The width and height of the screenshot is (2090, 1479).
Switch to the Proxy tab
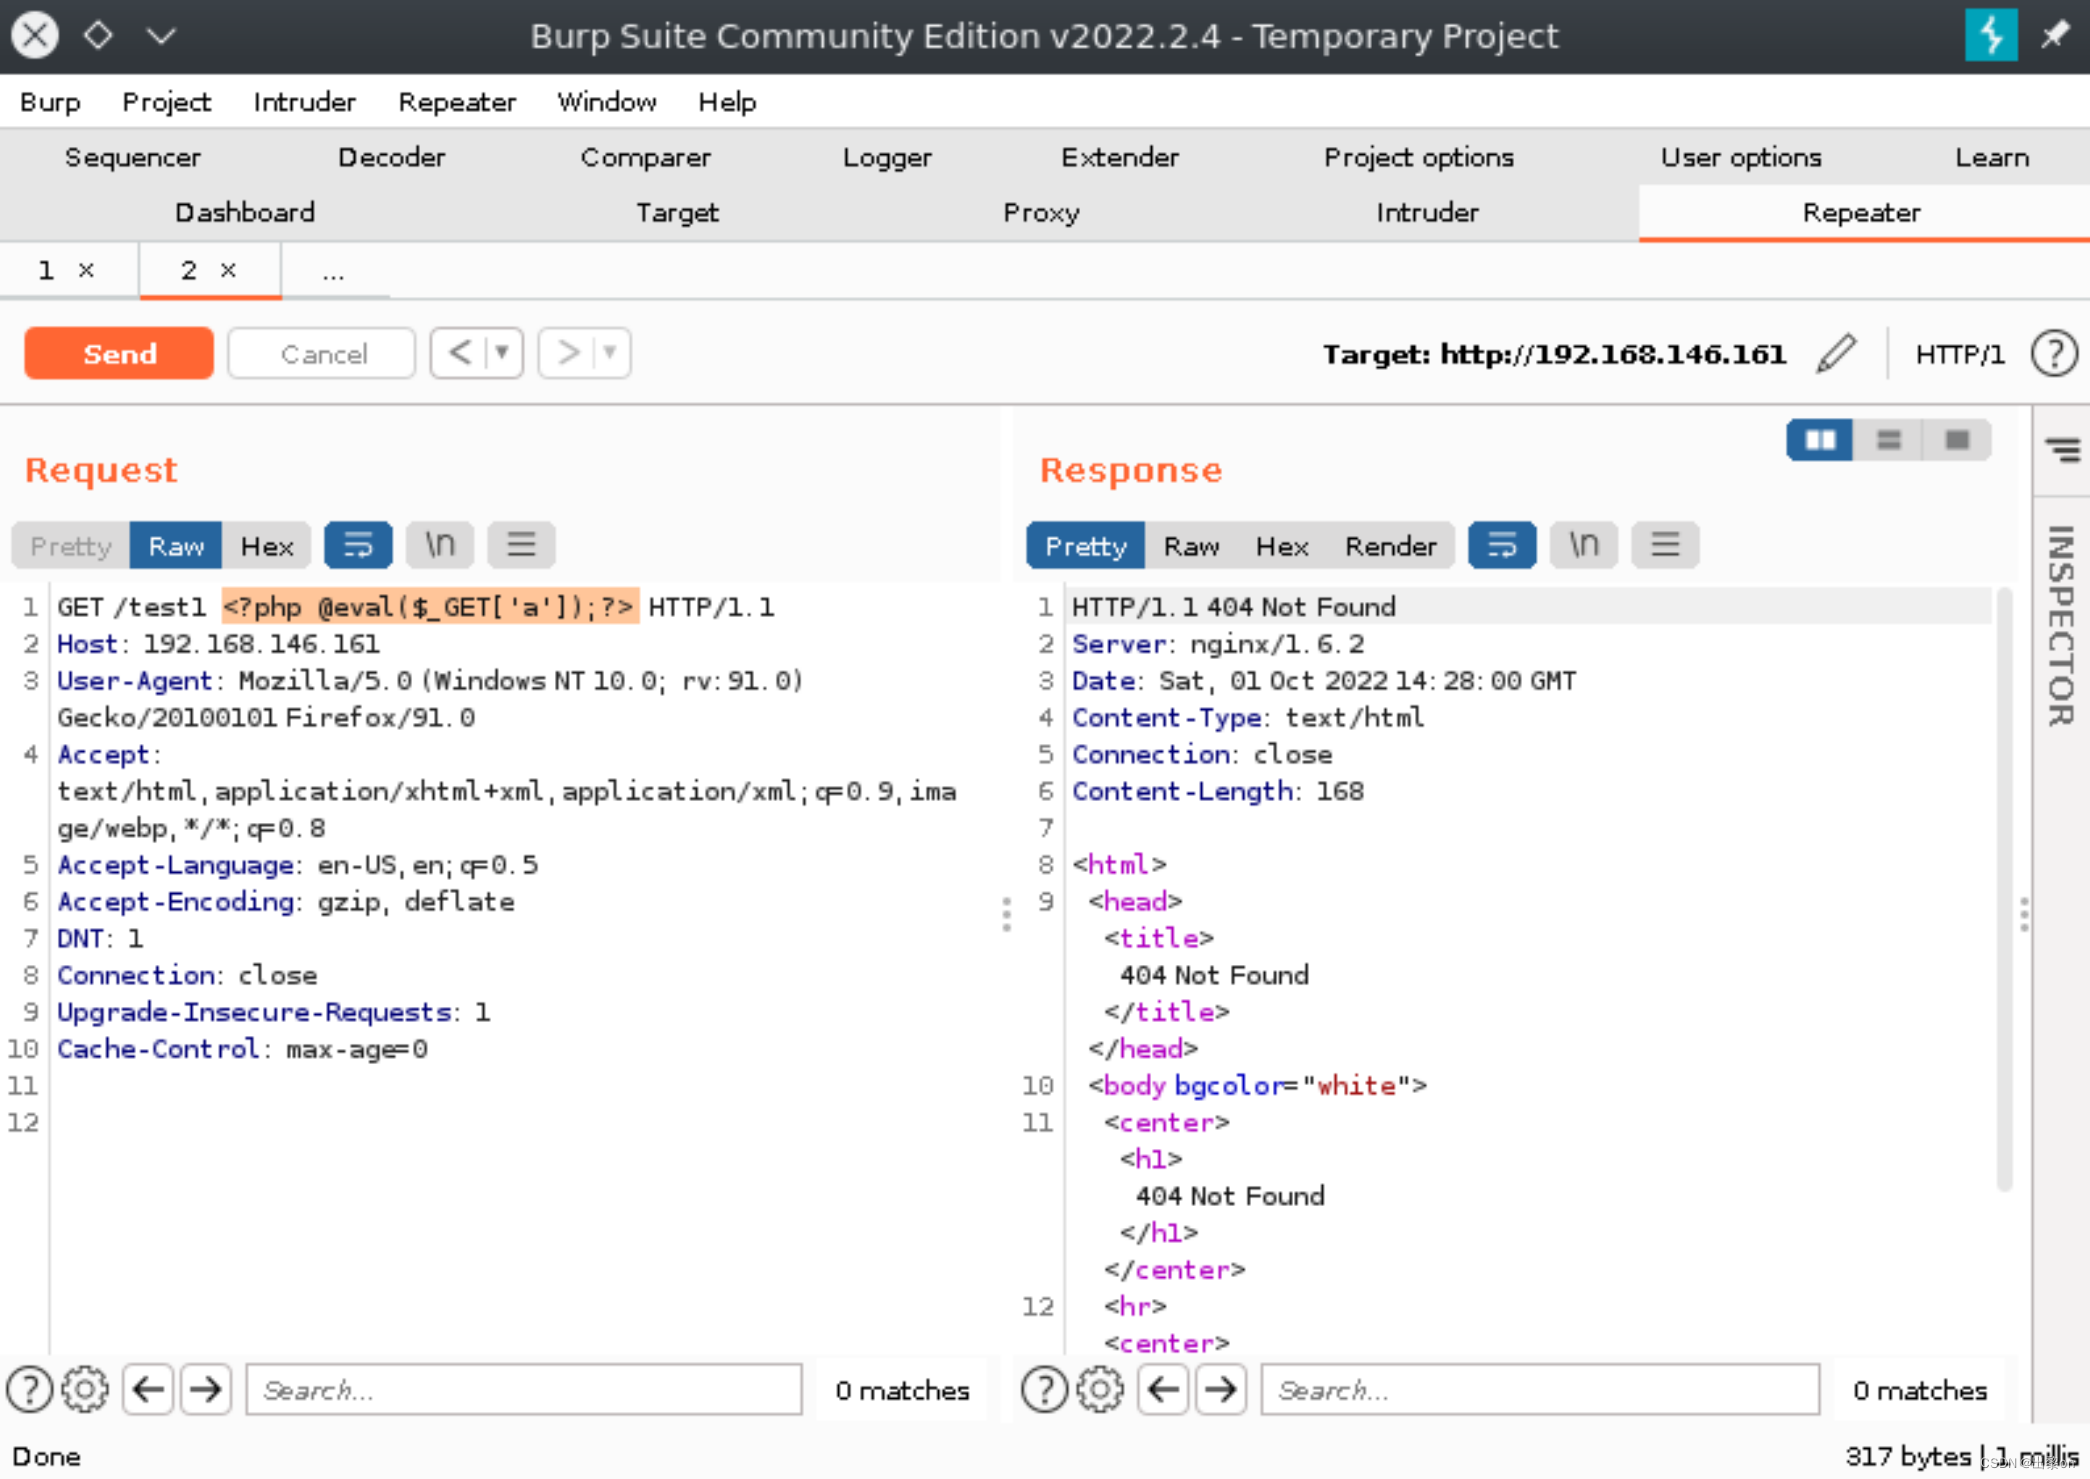pos(1041,212)
